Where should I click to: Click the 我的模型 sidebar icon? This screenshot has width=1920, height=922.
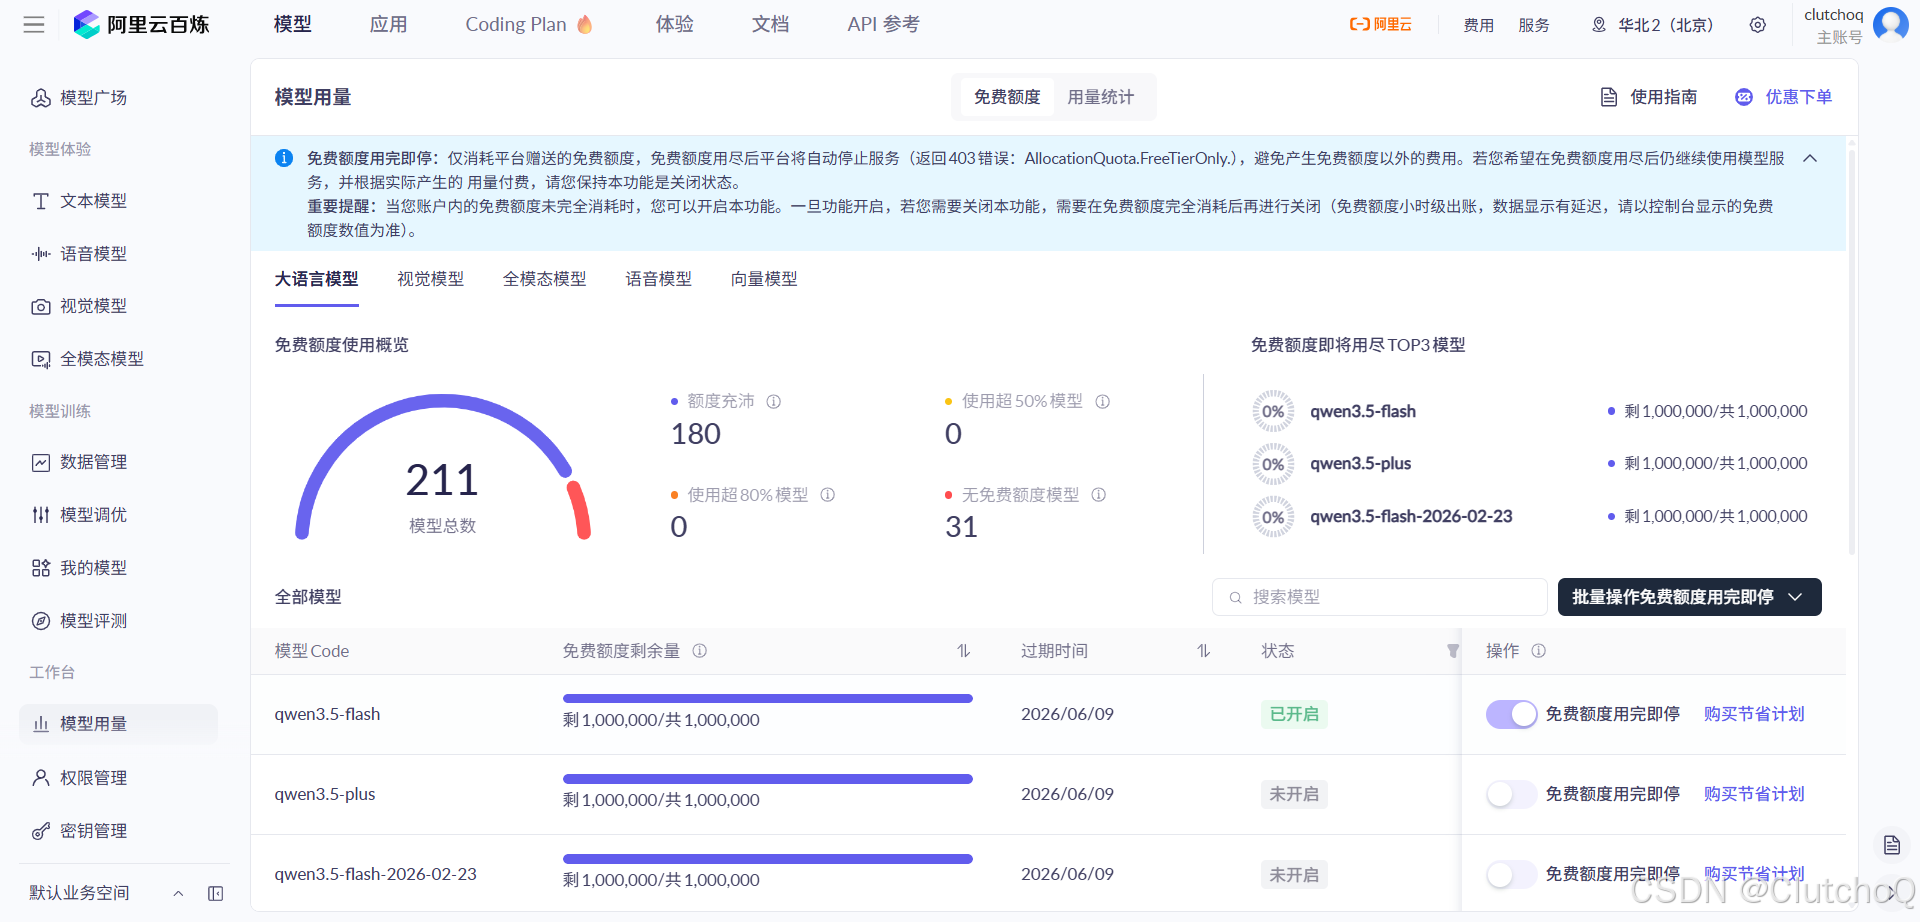41,568
